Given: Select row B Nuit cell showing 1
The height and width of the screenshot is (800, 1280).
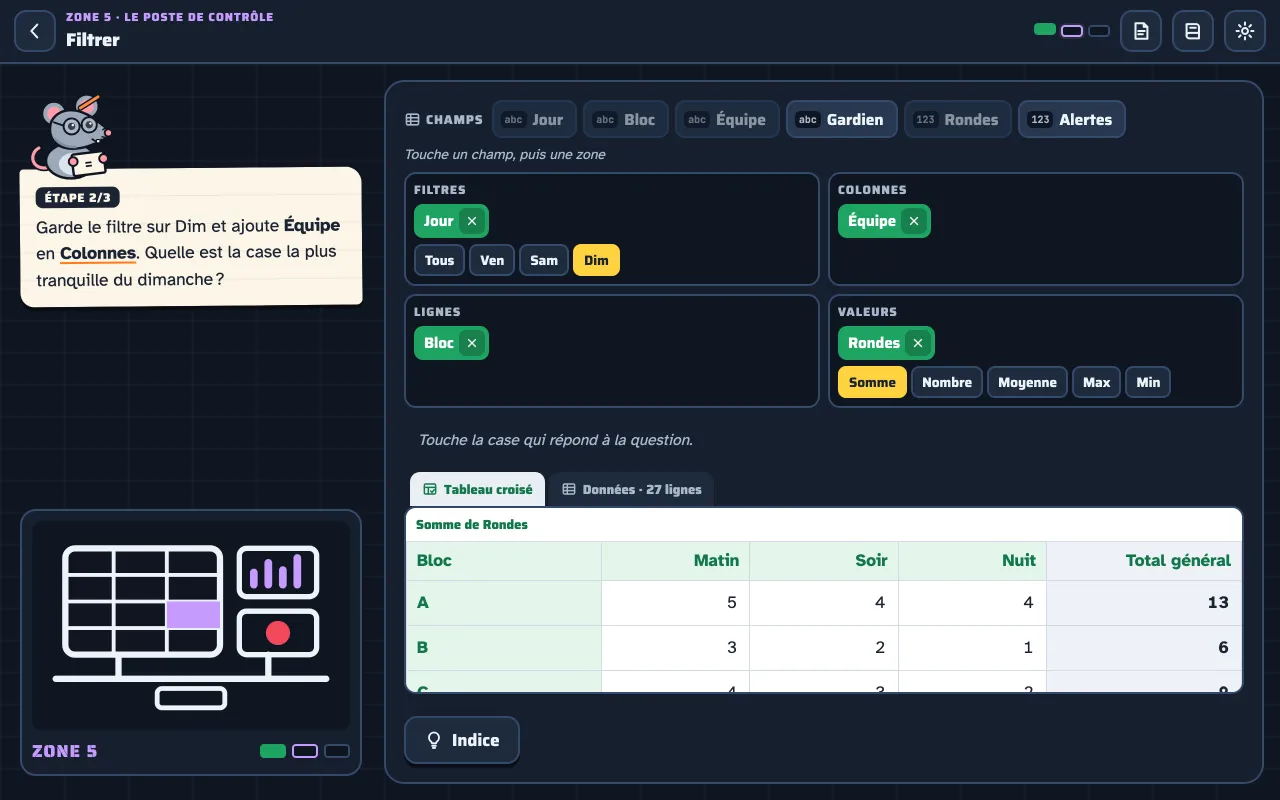Looking at the screenshot, I should coord(973,648).
